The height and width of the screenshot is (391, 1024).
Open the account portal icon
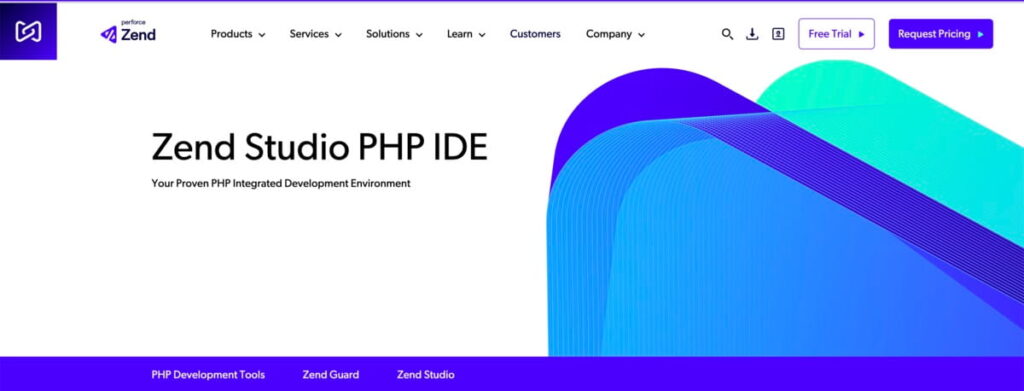(x=778, y=34)
